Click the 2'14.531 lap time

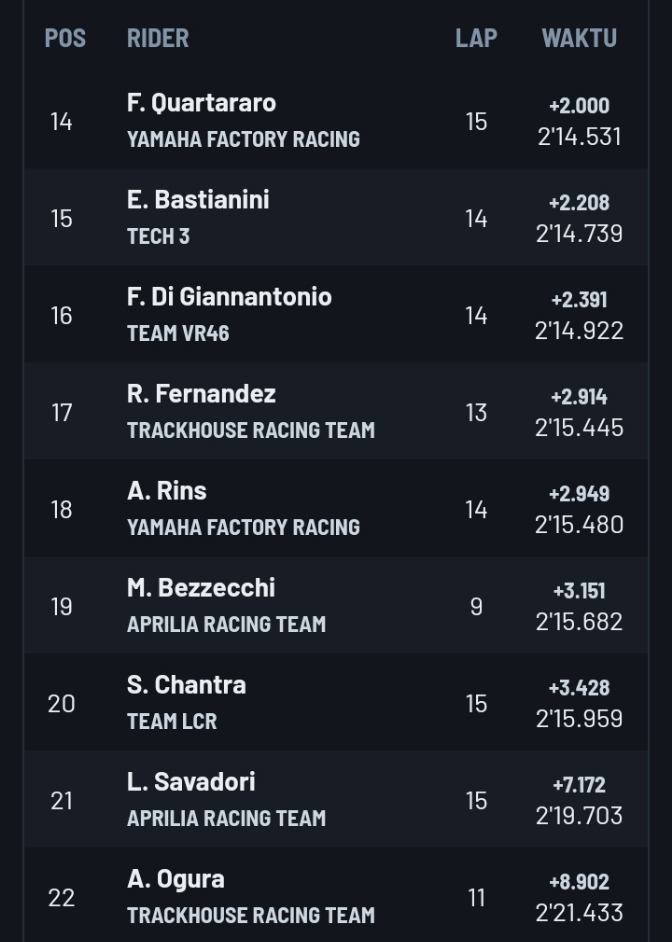click(579, 136)
